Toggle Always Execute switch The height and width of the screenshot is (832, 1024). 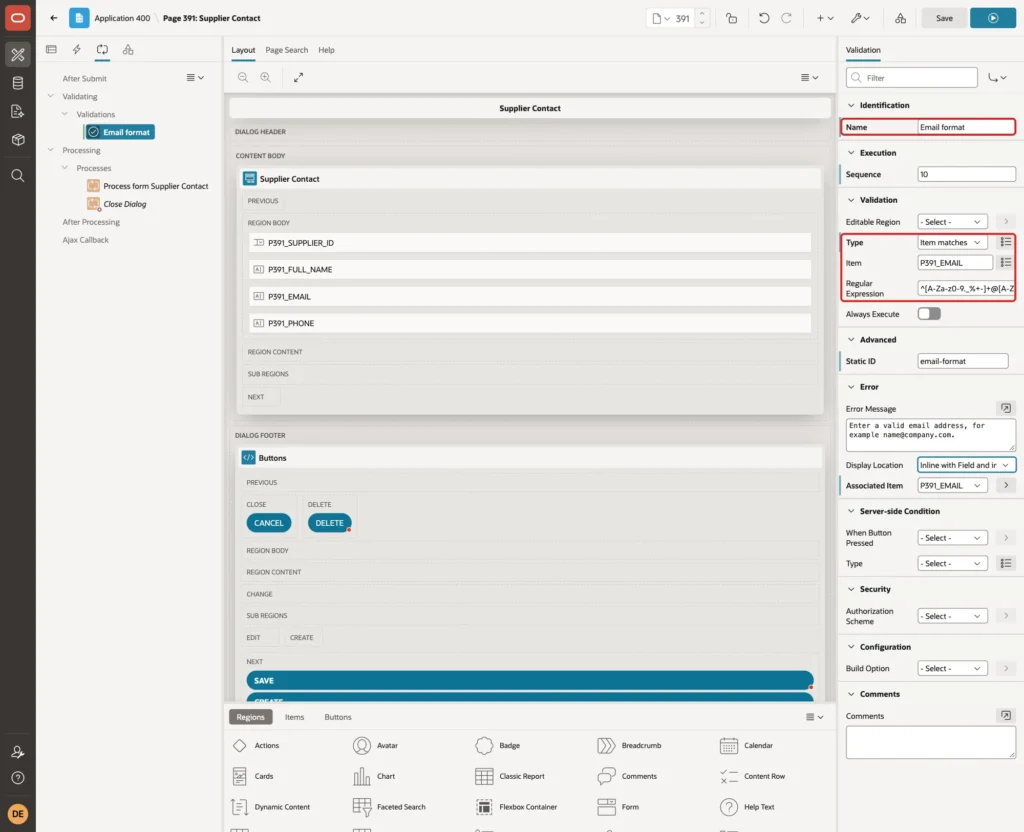[x=929, y=314]
